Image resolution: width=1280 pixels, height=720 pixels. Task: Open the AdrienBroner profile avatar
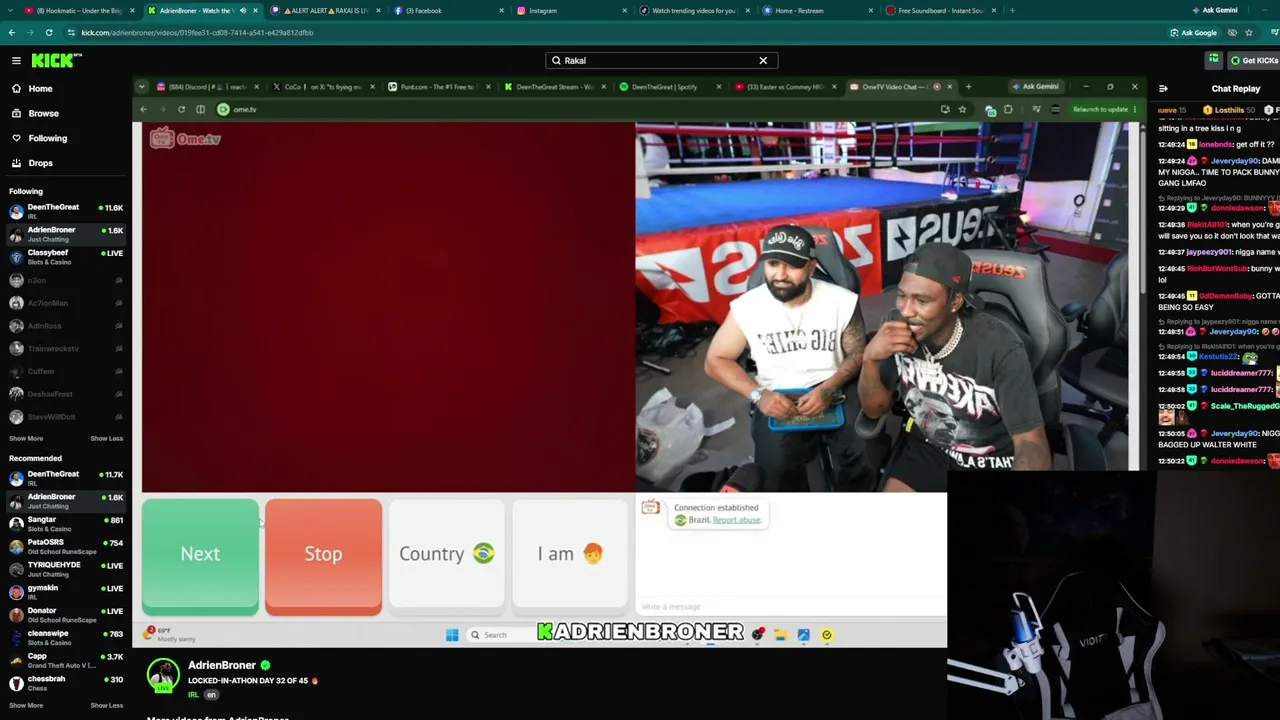coord(163,677)
